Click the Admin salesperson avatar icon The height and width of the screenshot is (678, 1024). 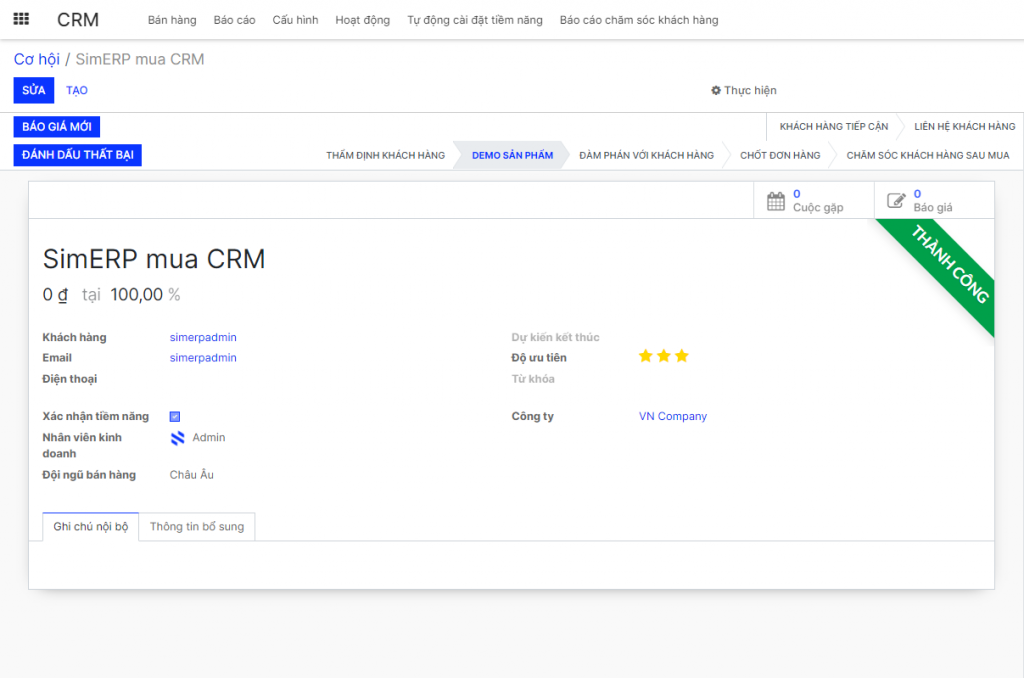coord(177,438)
